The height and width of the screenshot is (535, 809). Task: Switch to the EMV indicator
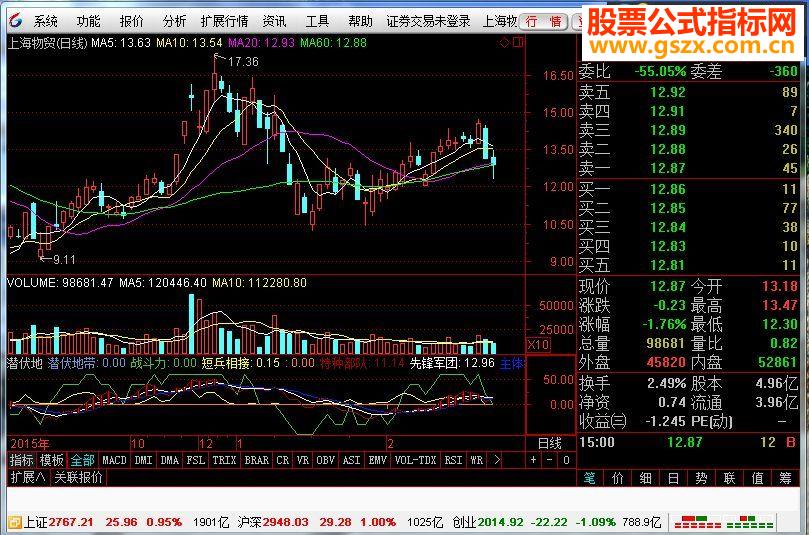pos(378,460)
